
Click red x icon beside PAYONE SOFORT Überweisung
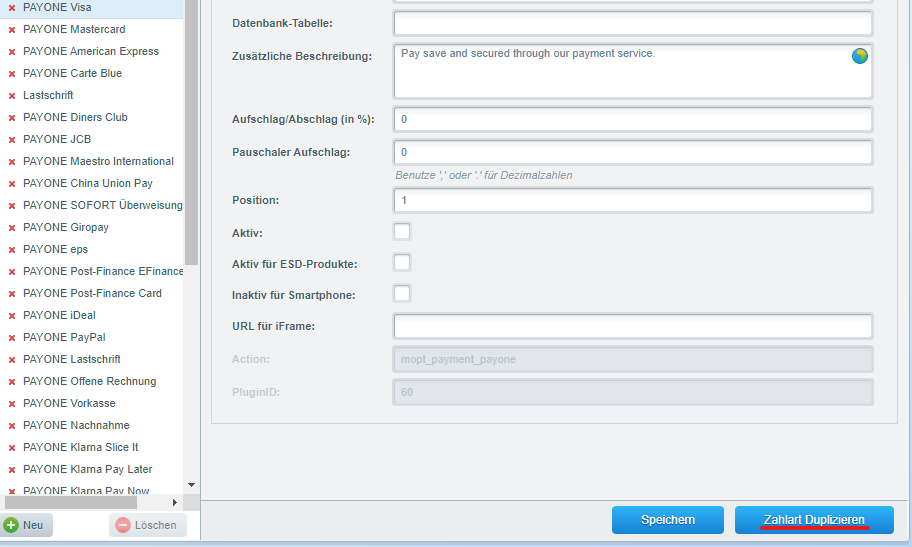point(12,206)
